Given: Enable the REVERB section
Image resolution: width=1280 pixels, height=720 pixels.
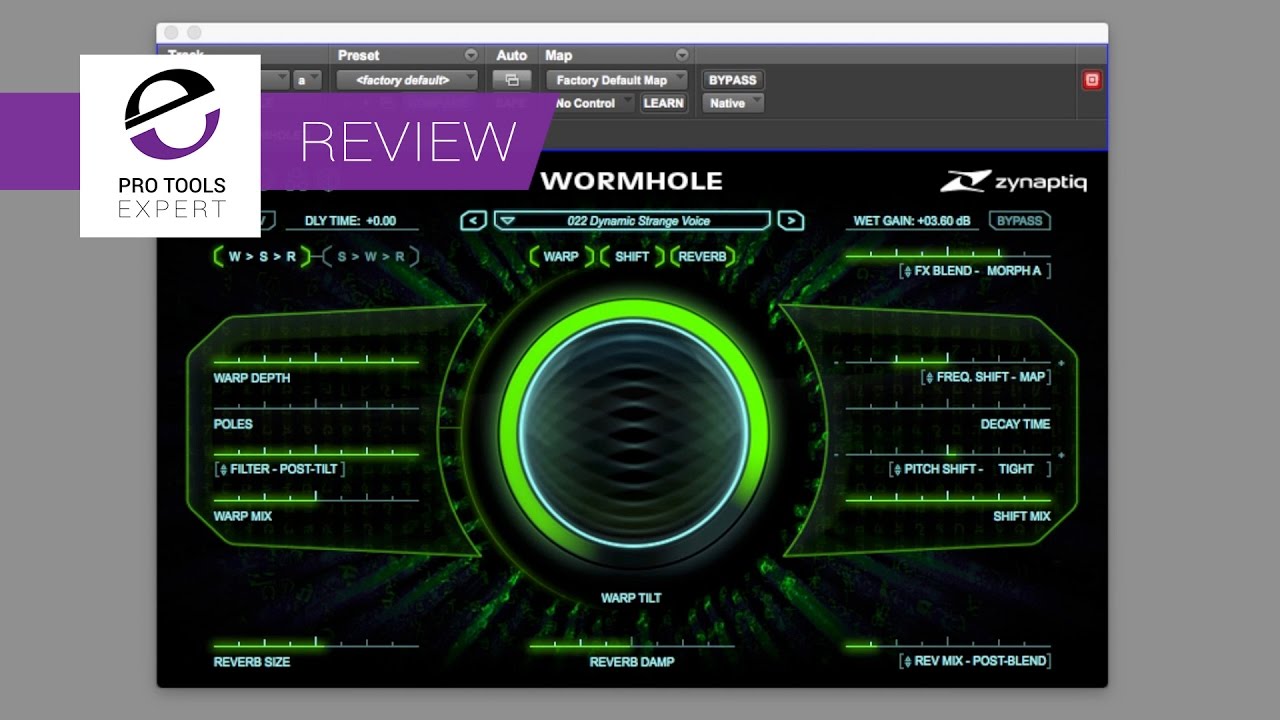Looking at the screenshot, I should coord(703,256).
